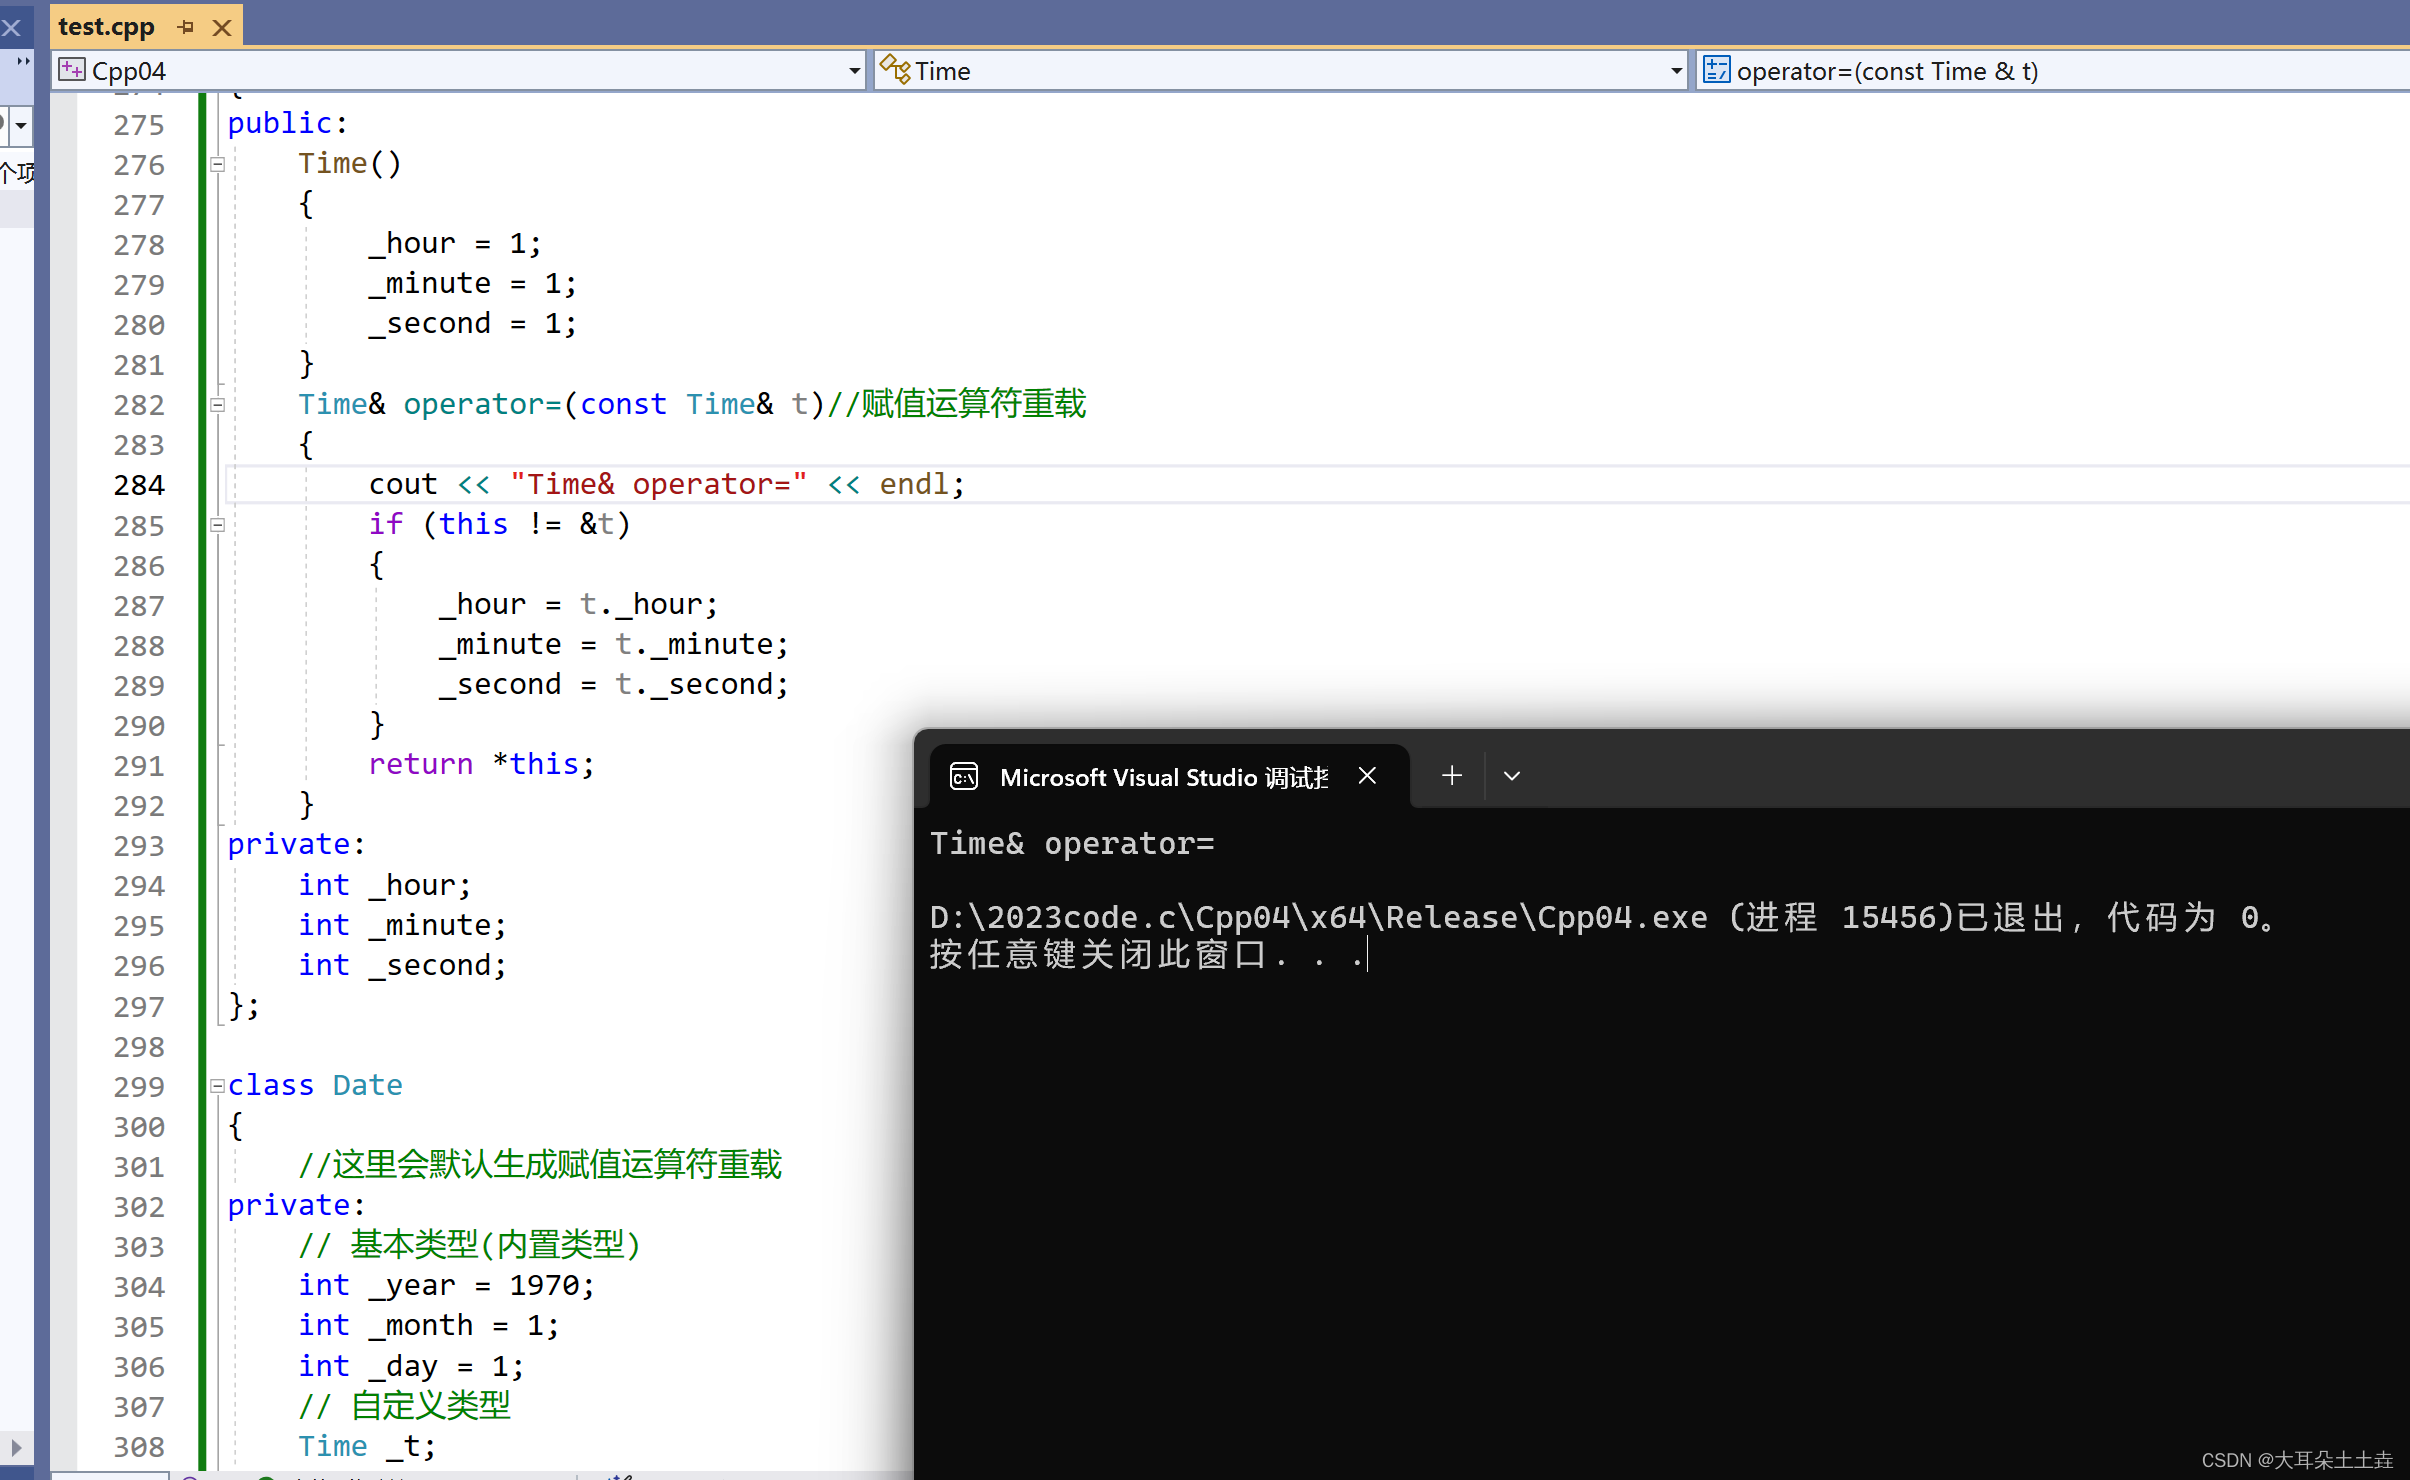Click the Time class icon in navigation bar
The height and width of the screenshot is (1480, 2410).
[x=895, y=70]
